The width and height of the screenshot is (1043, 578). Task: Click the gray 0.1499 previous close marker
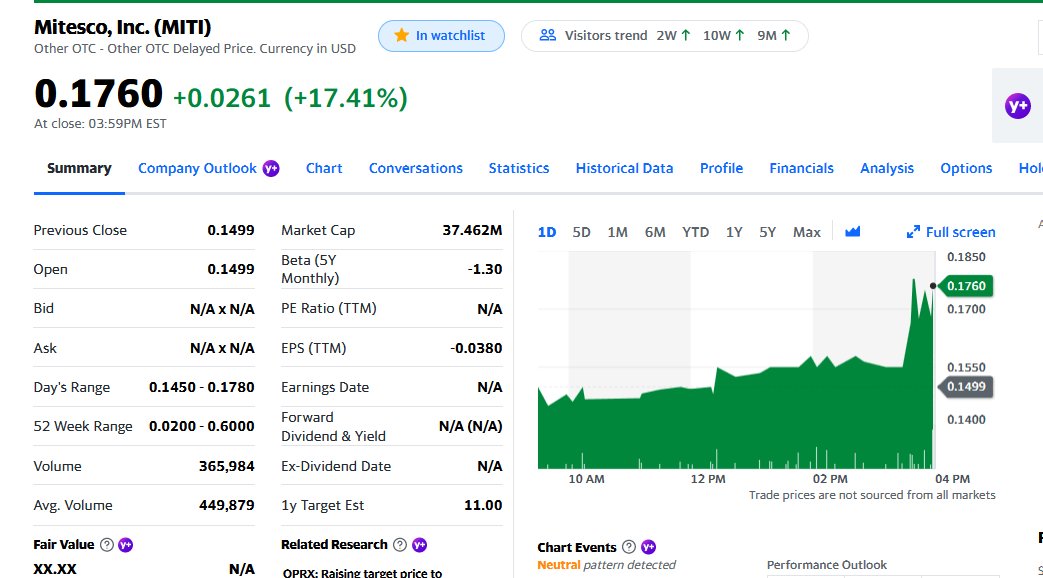click(966, 386)
